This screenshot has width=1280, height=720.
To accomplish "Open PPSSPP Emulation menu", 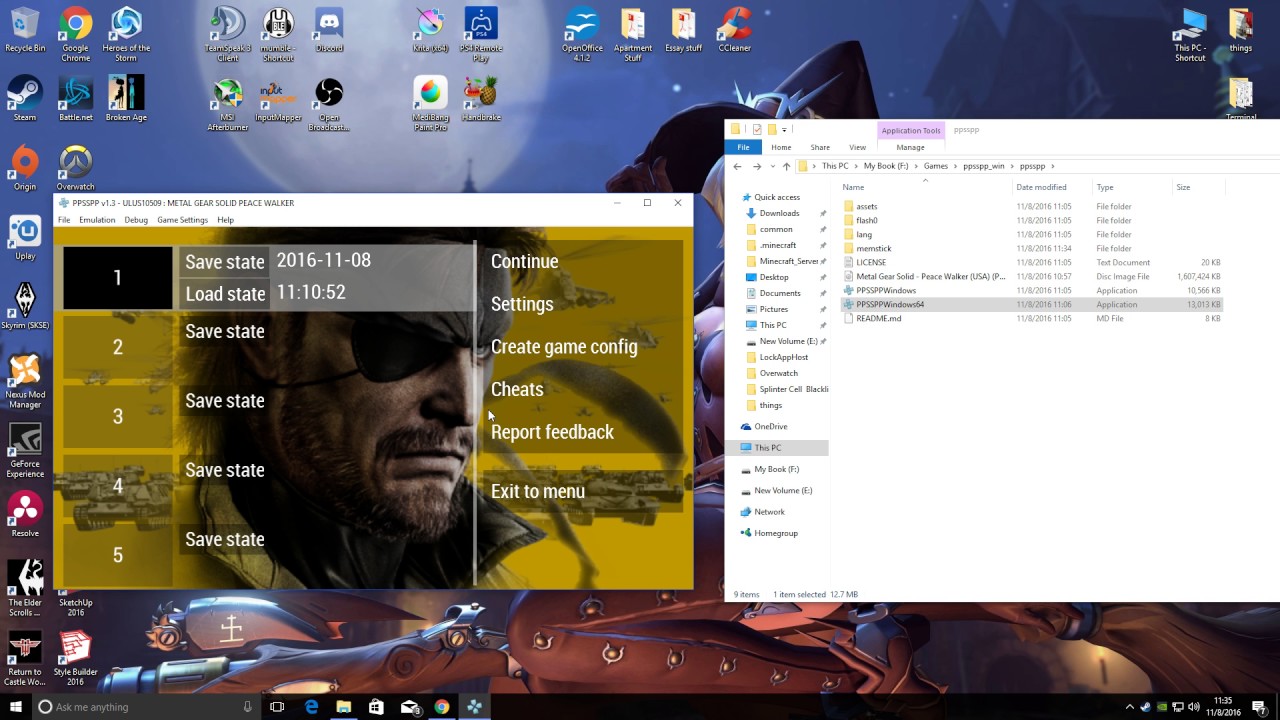I will [97, 220].
